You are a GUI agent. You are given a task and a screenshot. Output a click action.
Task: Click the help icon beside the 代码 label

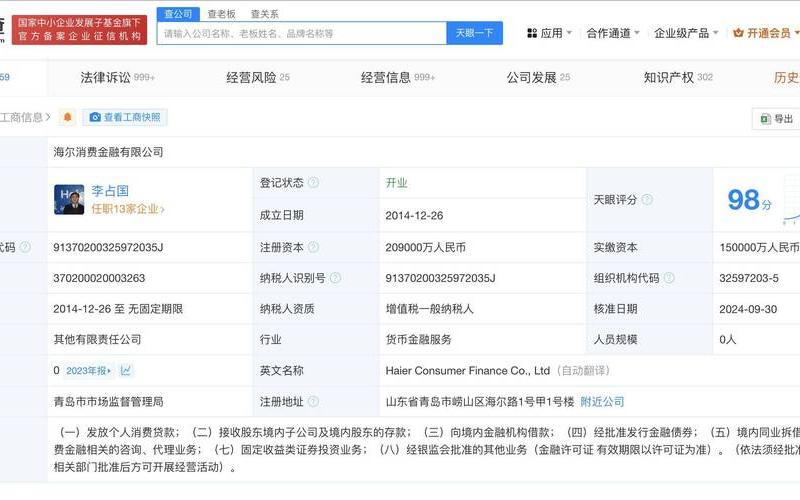tap(24, 247)
